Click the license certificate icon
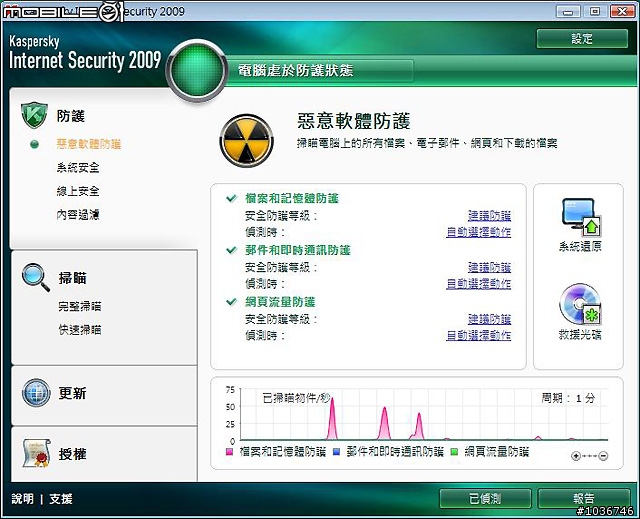This screenshot has height=519, width=640. tap(36, 453)
